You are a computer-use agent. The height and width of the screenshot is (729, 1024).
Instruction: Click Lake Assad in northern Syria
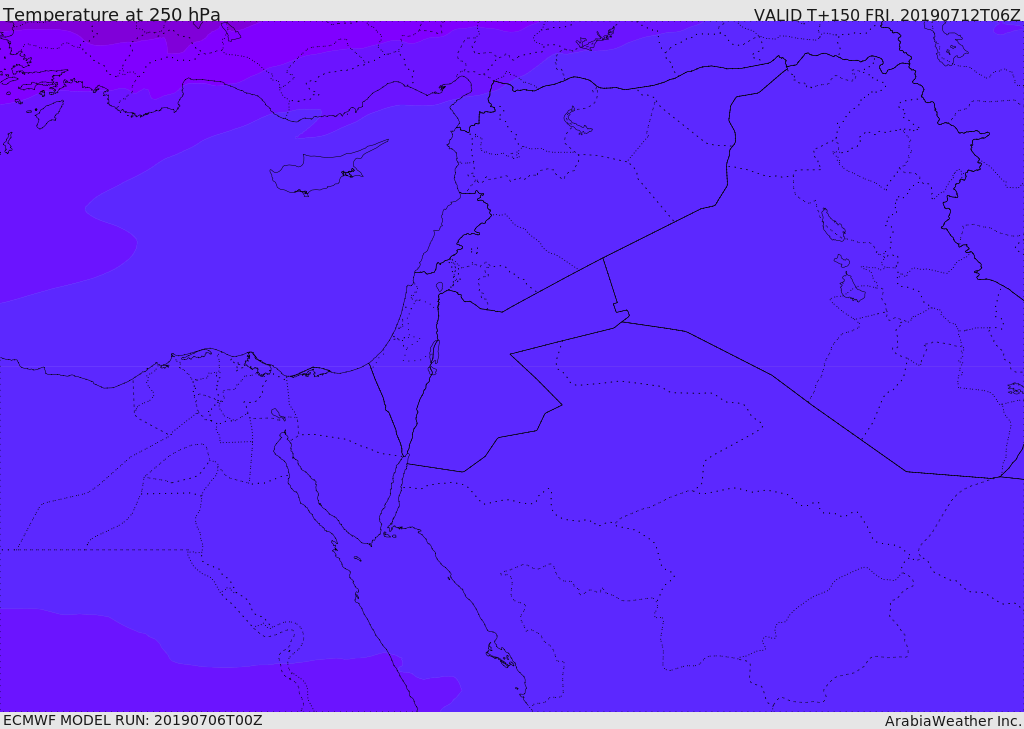(x=577, y=121)
